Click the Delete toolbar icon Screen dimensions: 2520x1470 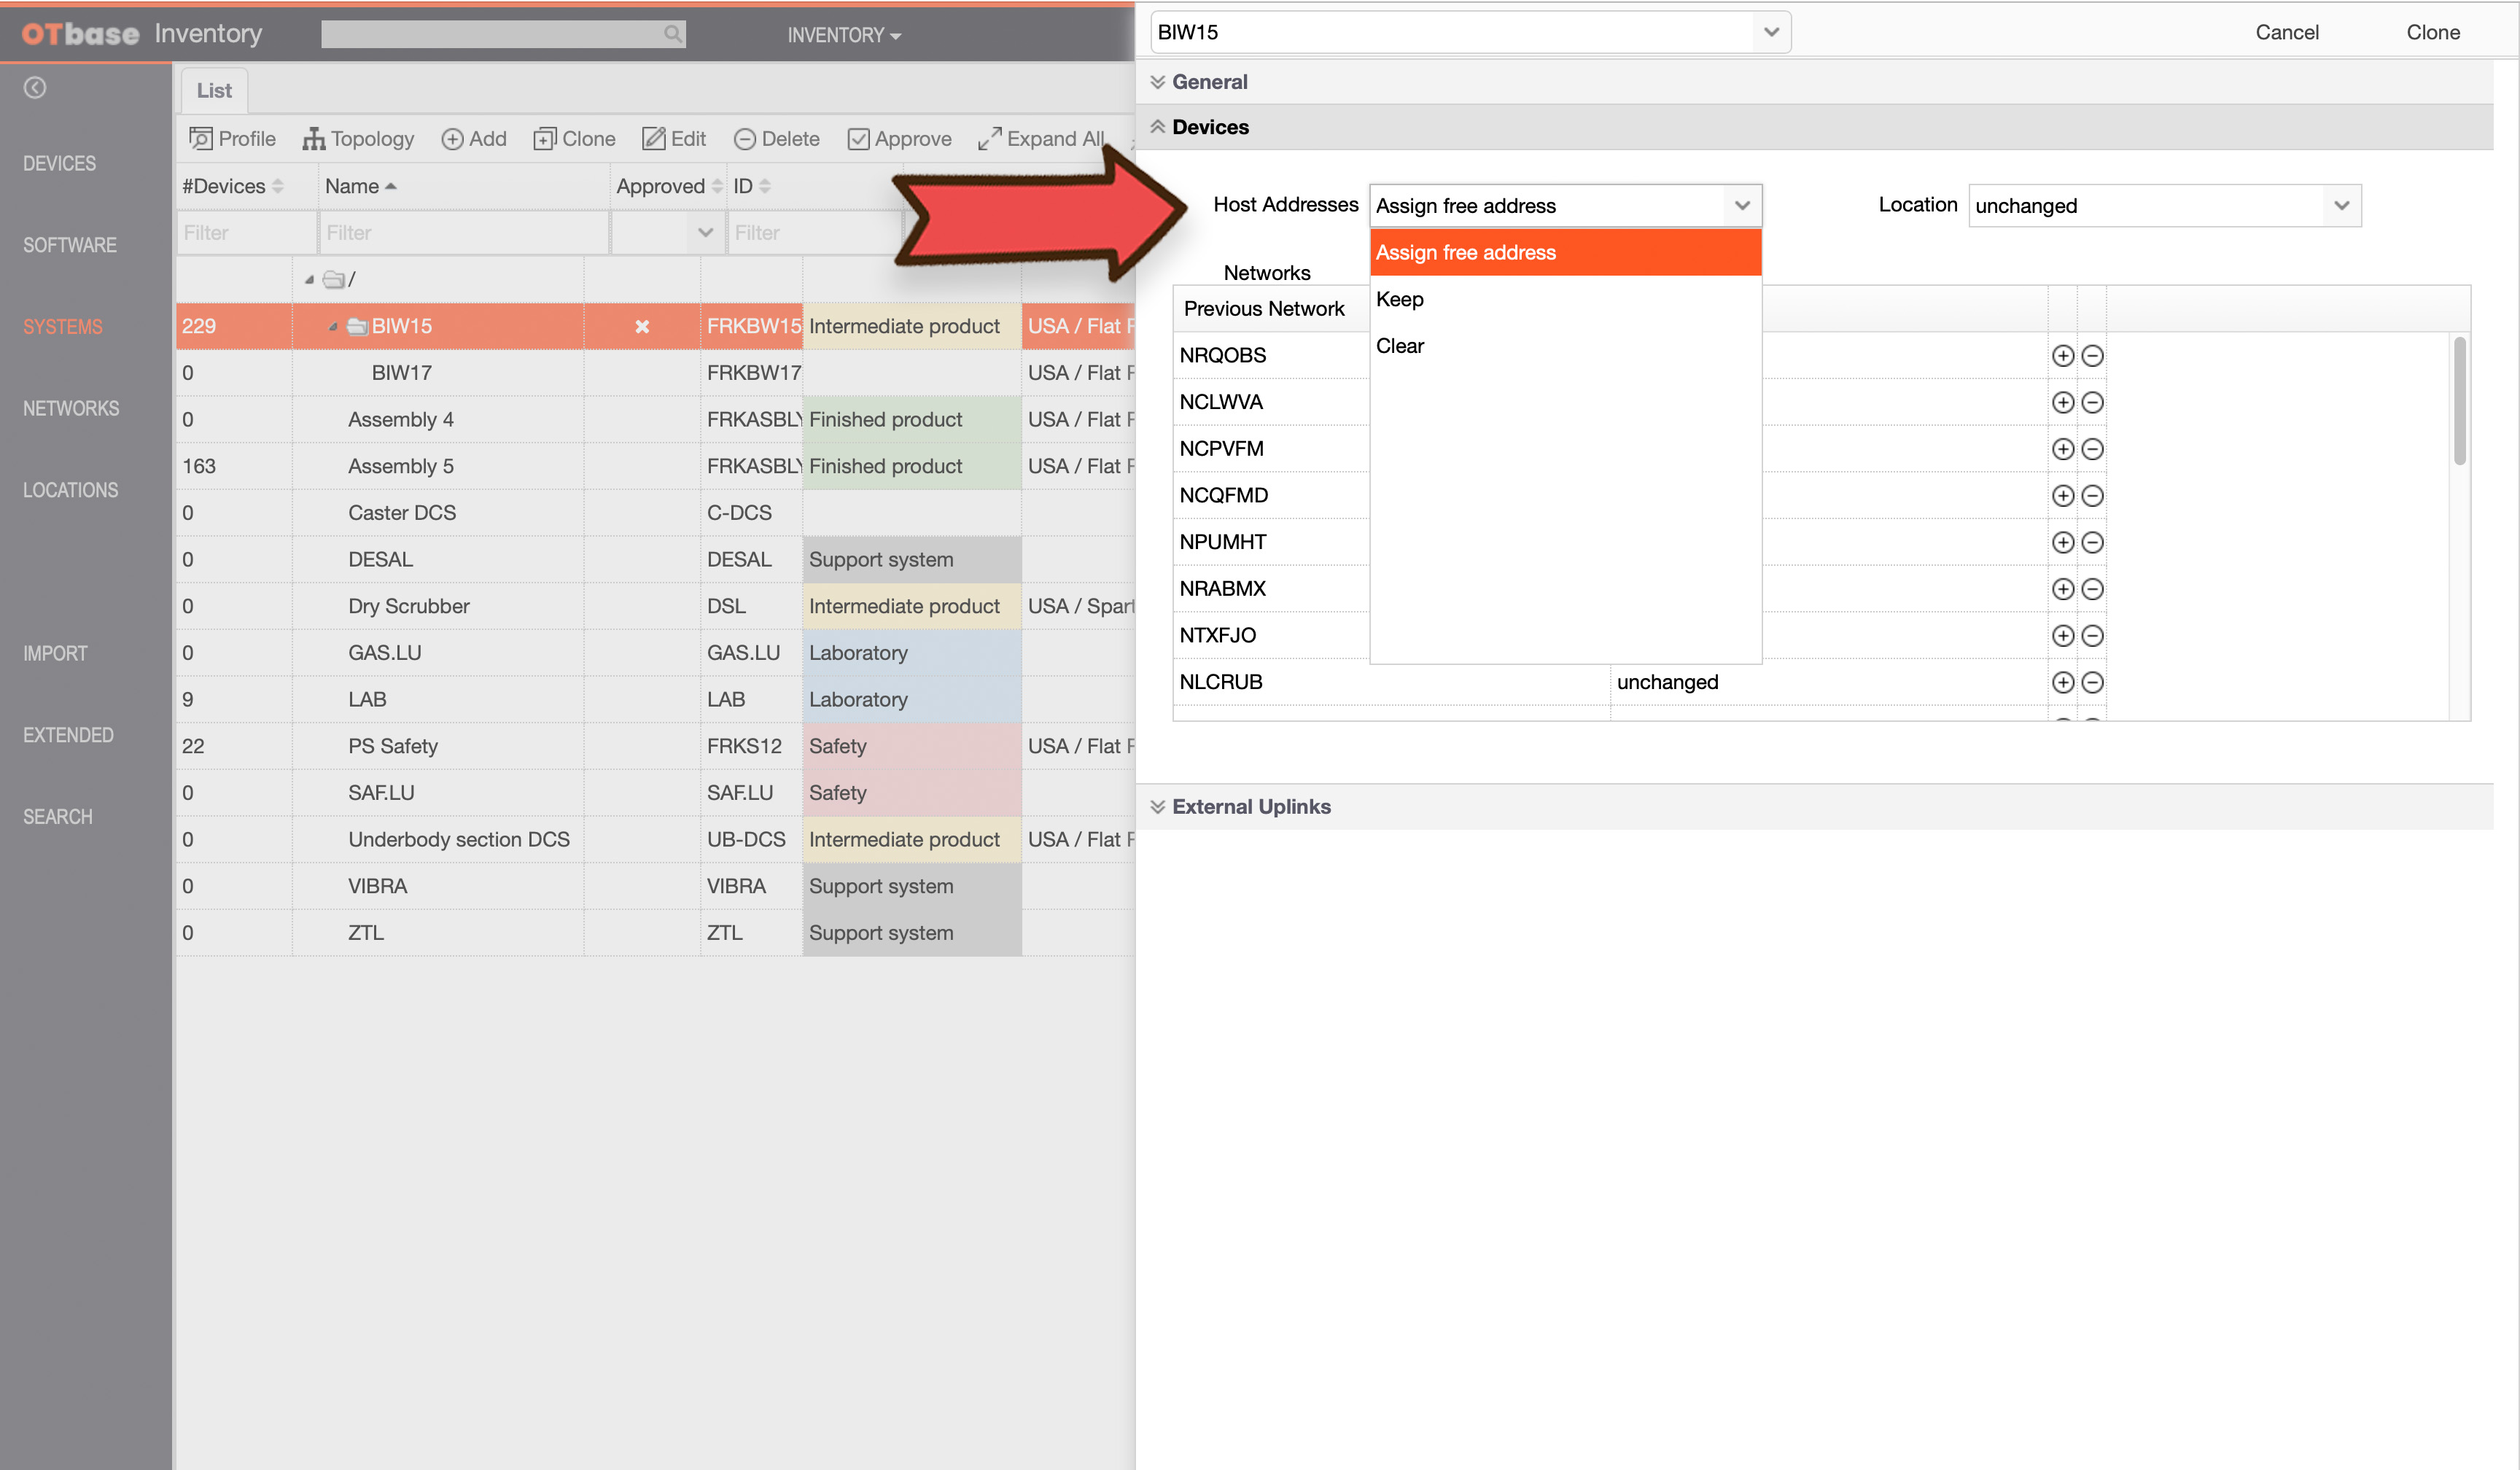point(744,139)
